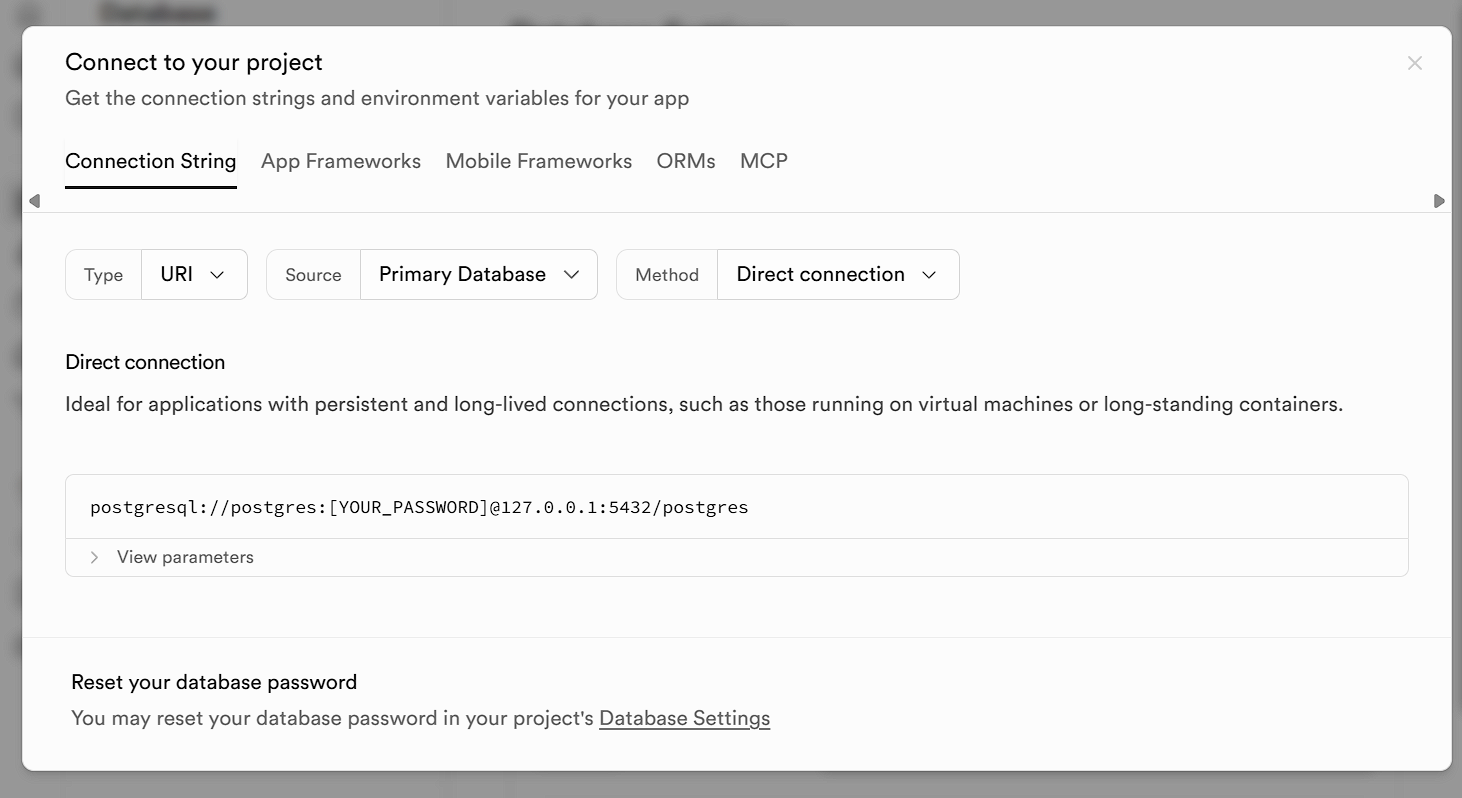1462x798 pixels.
Task: Open the Direct connection method dropdown
Action: coord(837,274)
